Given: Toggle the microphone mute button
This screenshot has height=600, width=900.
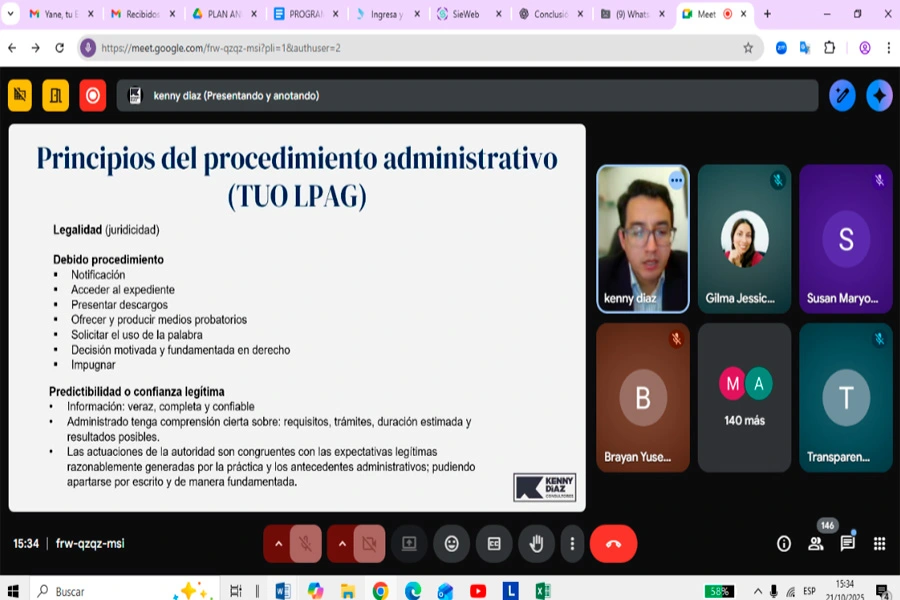Looking at the screenshot, I should [x=306, y=543].
